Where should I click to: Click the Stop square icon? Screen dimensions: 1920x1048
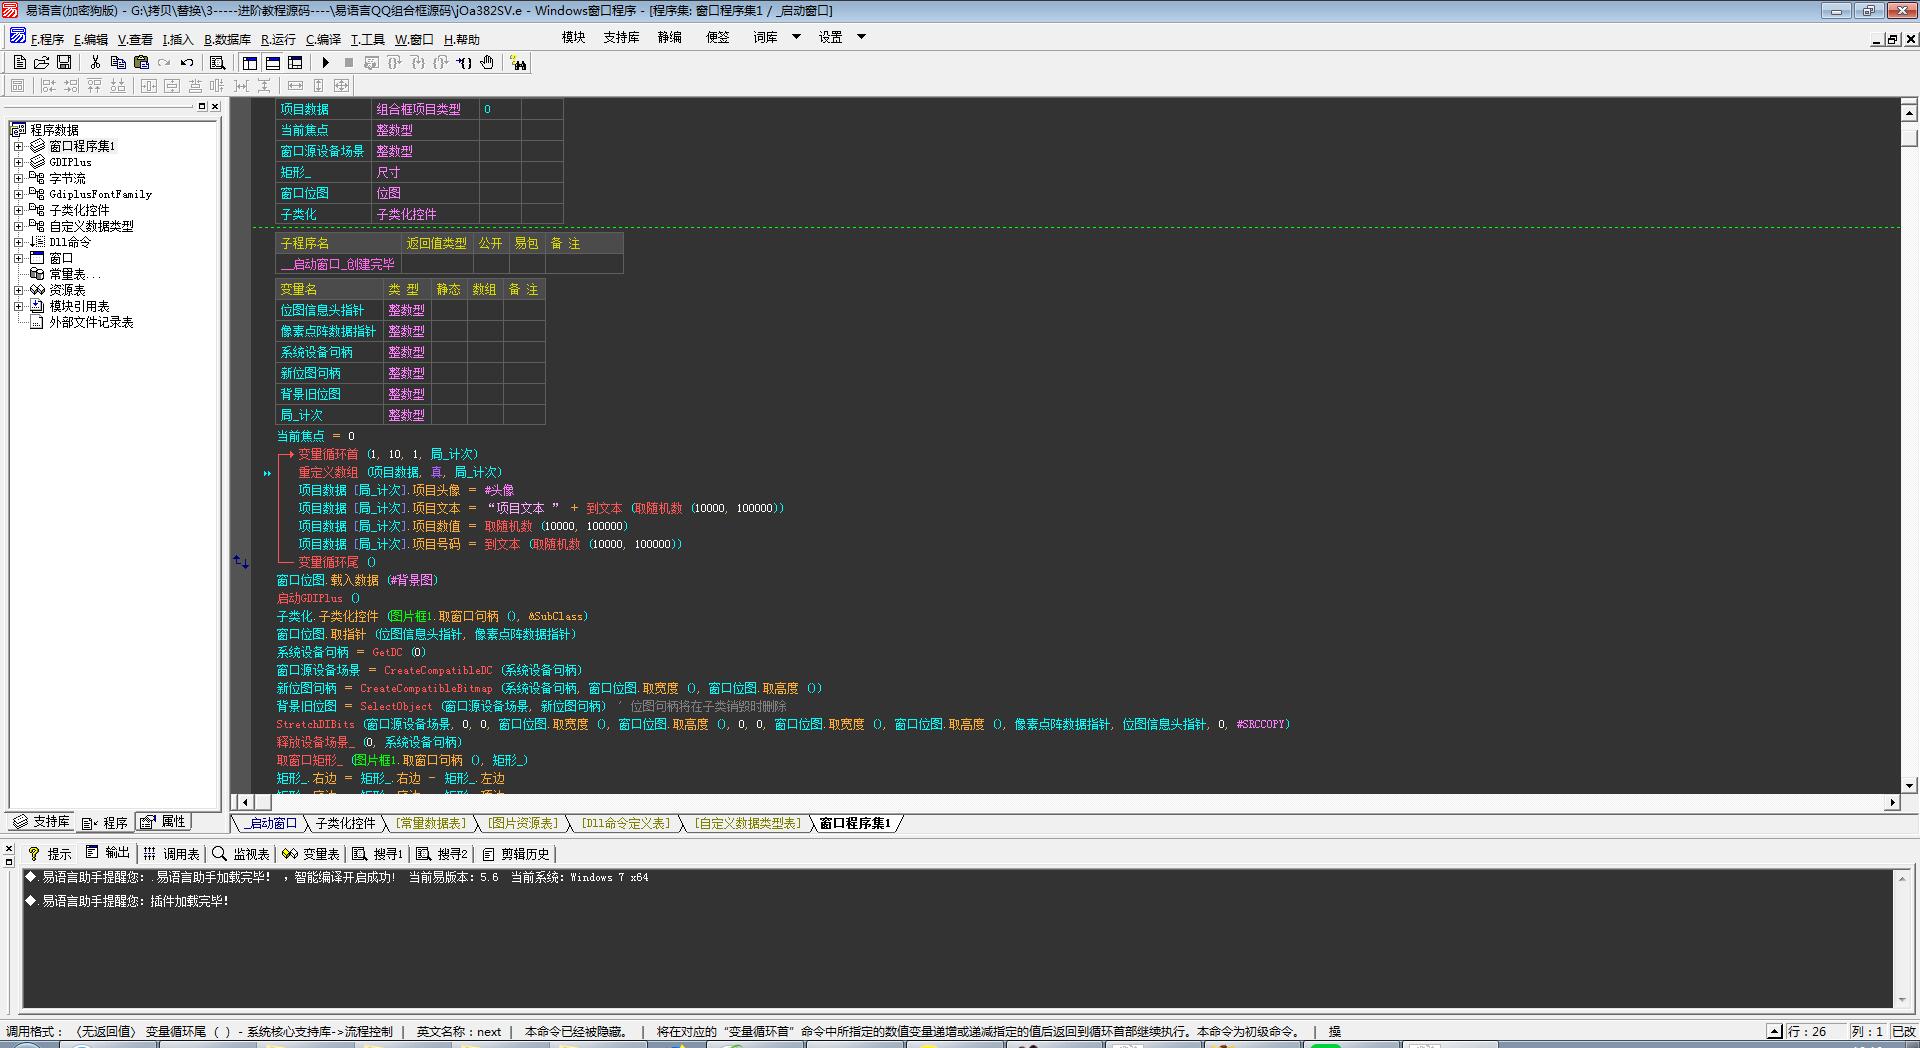pos(349,62)
